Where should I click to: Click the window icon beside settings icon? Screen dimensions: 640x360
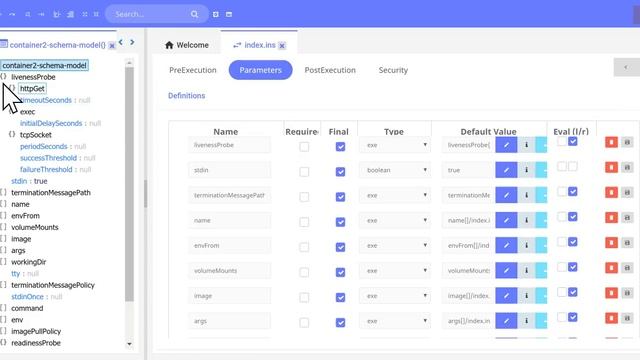point(229,14)
